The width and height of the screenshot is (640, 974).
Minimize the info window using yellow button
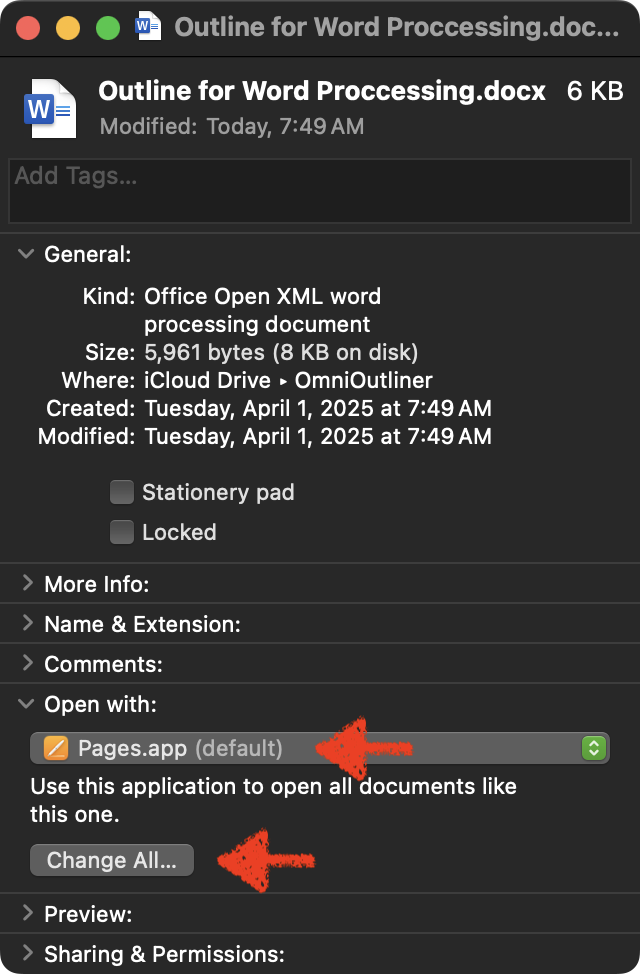67,27
